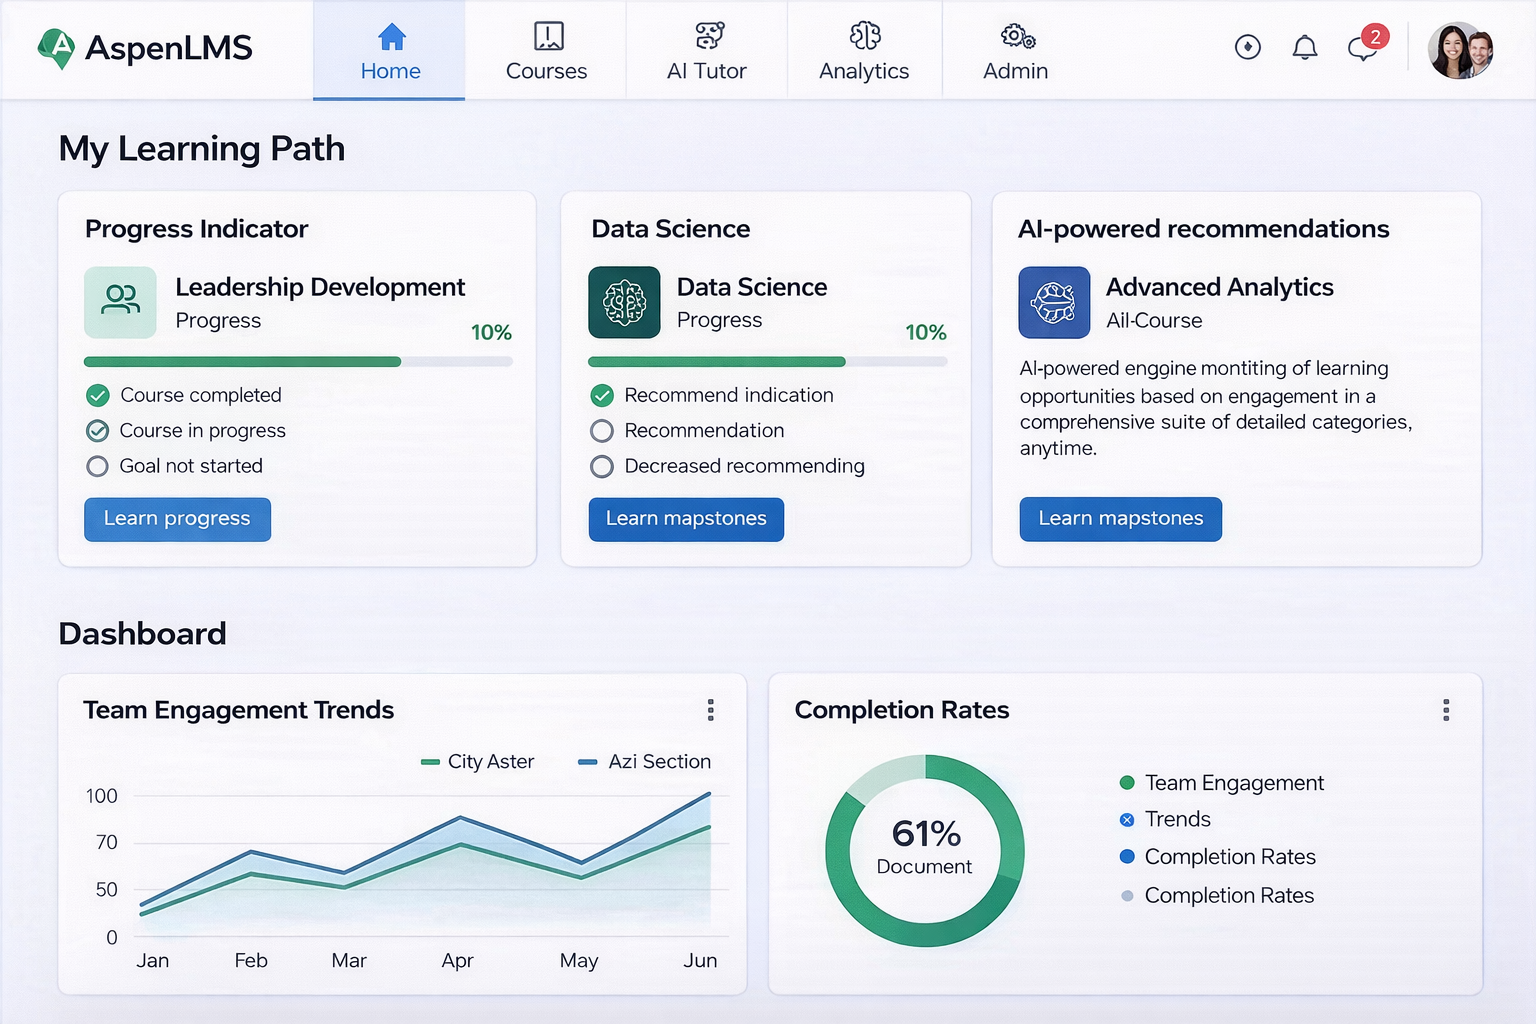Select Decreased recommending radio option

[x=602, y=467]
